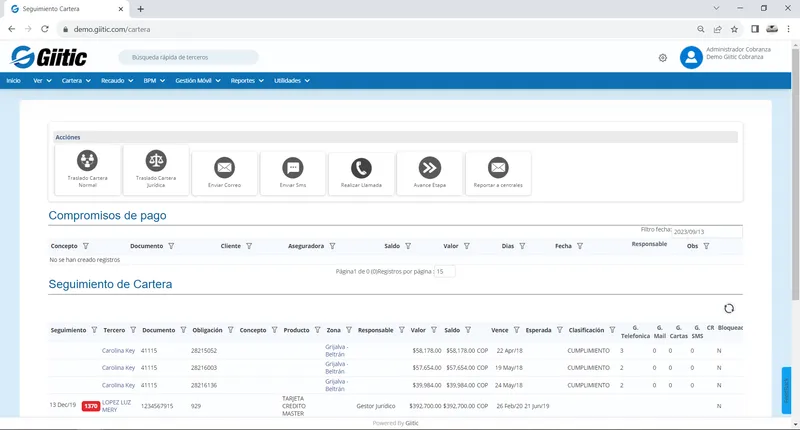Image resolution: width=800 pixels, height=430 pixels.
Task: Click the Filtro fecha date field
Action: pos(707,232)
